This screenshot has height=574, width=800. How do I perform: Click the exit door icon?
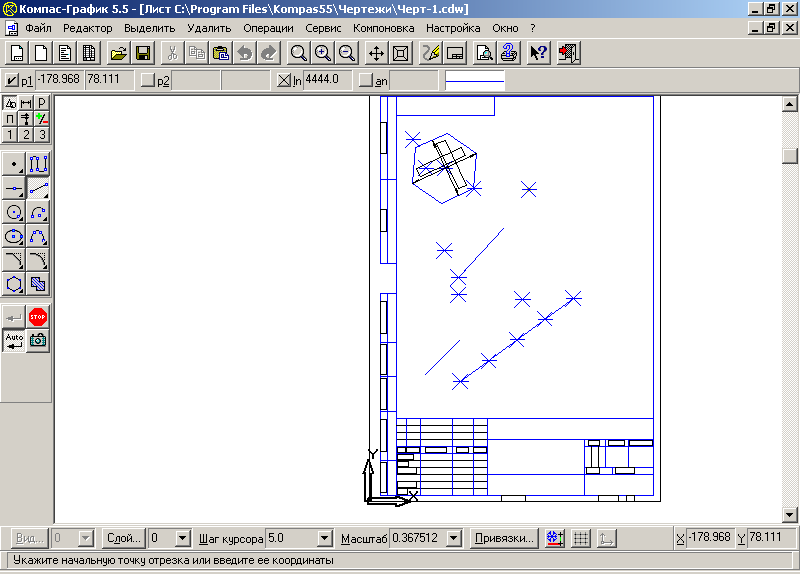[x=568, y=53]
